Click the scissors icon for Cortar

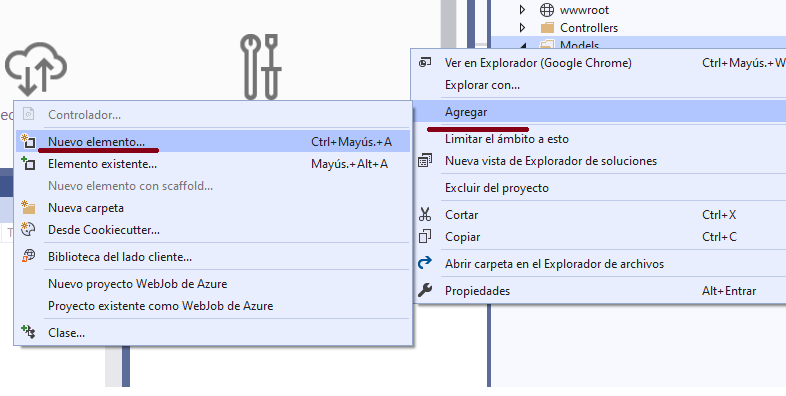425,215
